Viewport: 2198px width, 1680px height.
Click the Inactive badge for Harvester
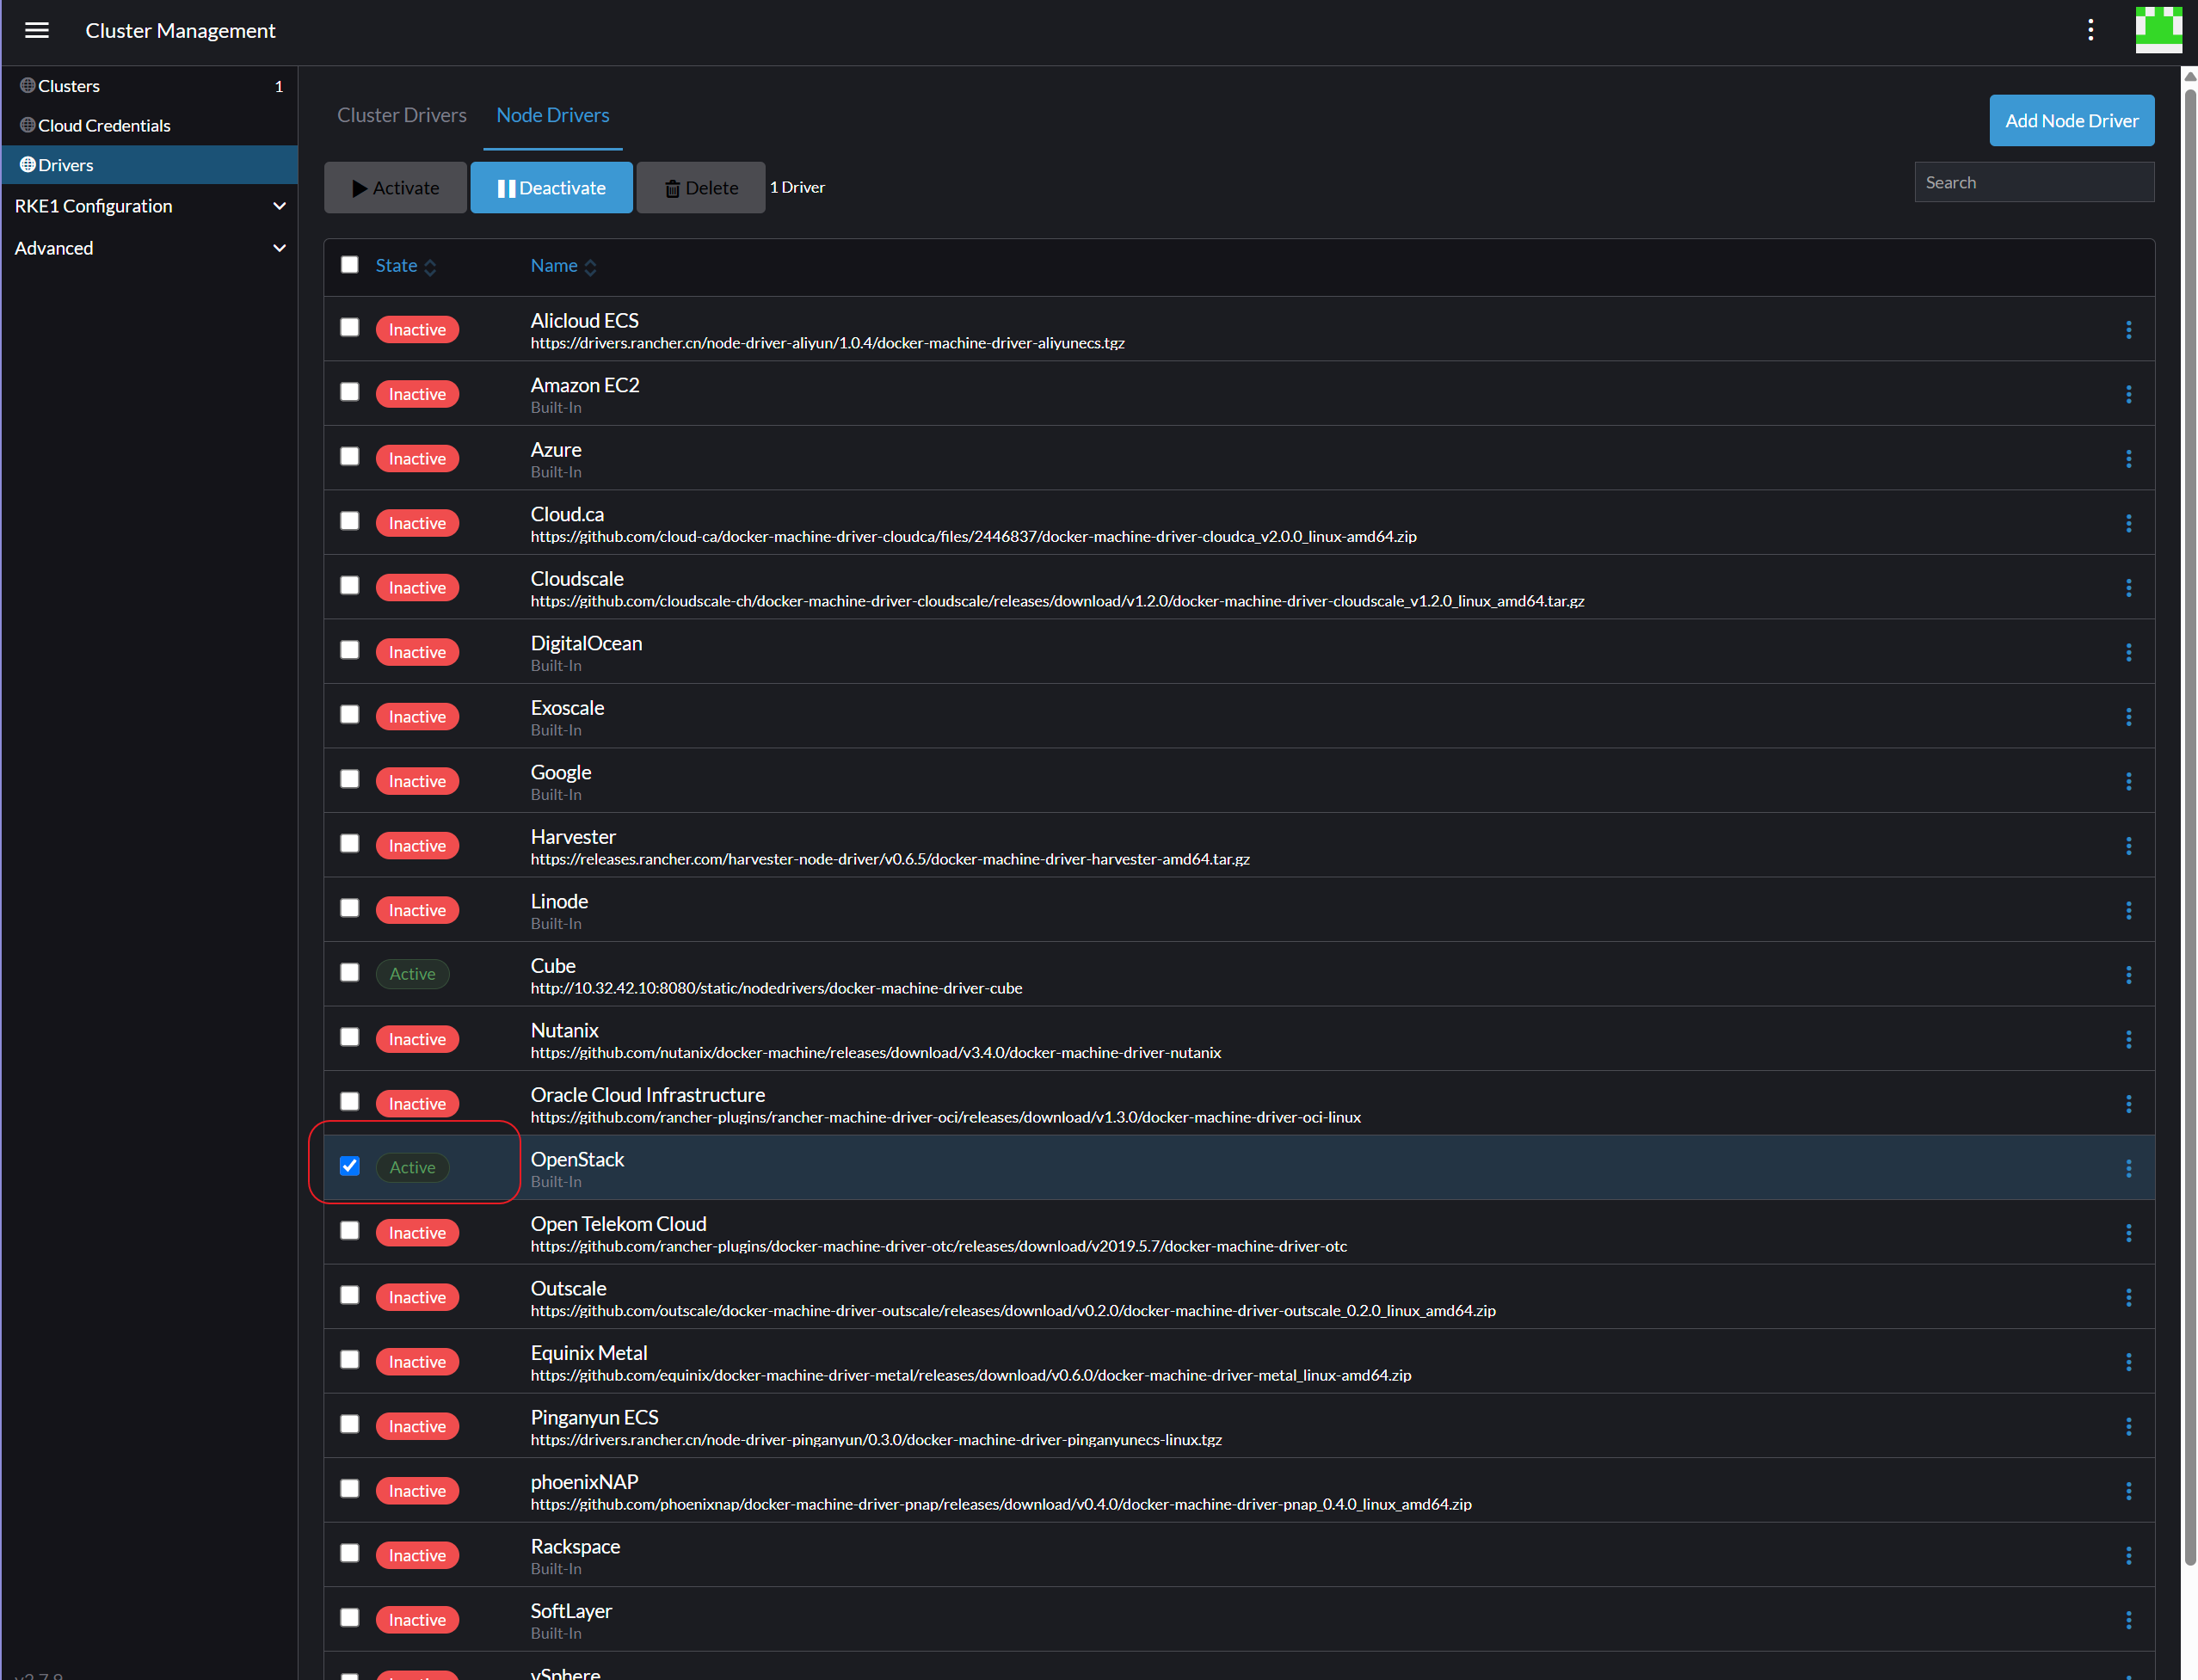click(417, 846)
